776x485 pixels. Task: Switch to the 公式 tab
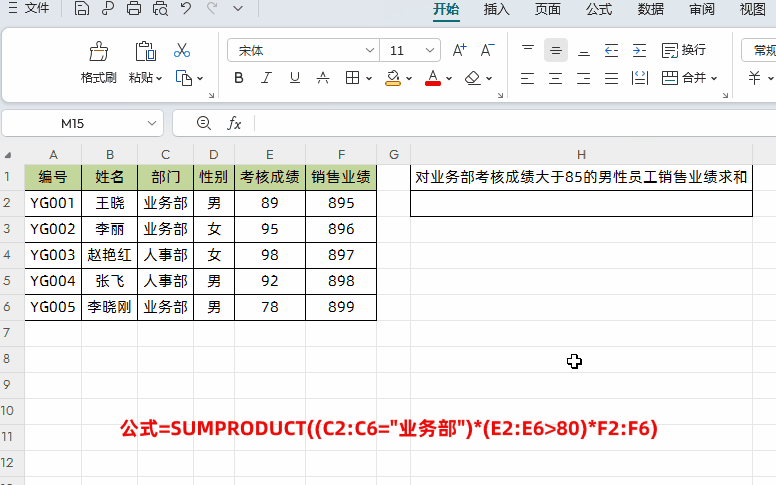coord(599,9)
